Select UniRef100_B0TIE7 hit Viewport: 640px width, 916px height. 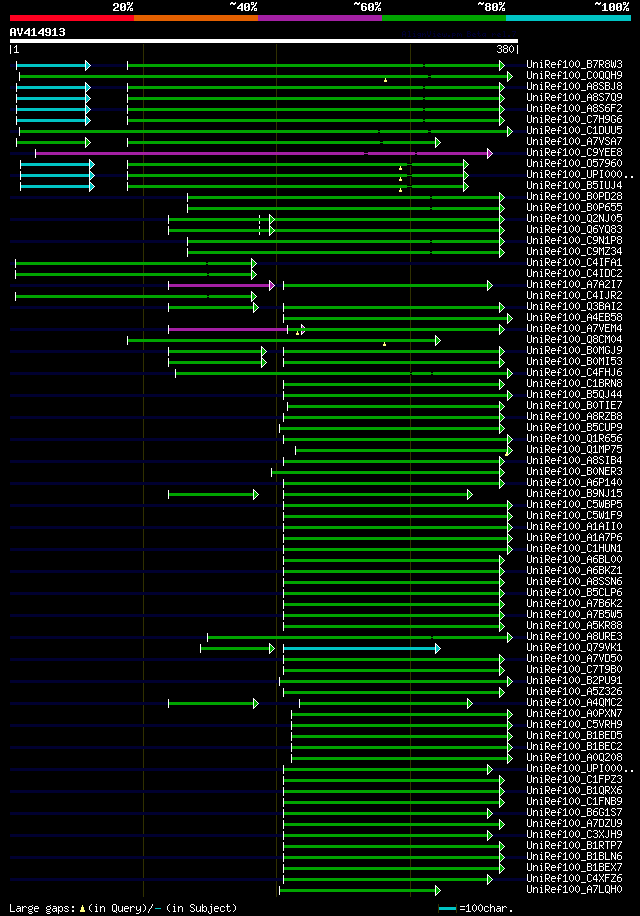point(574,405)
